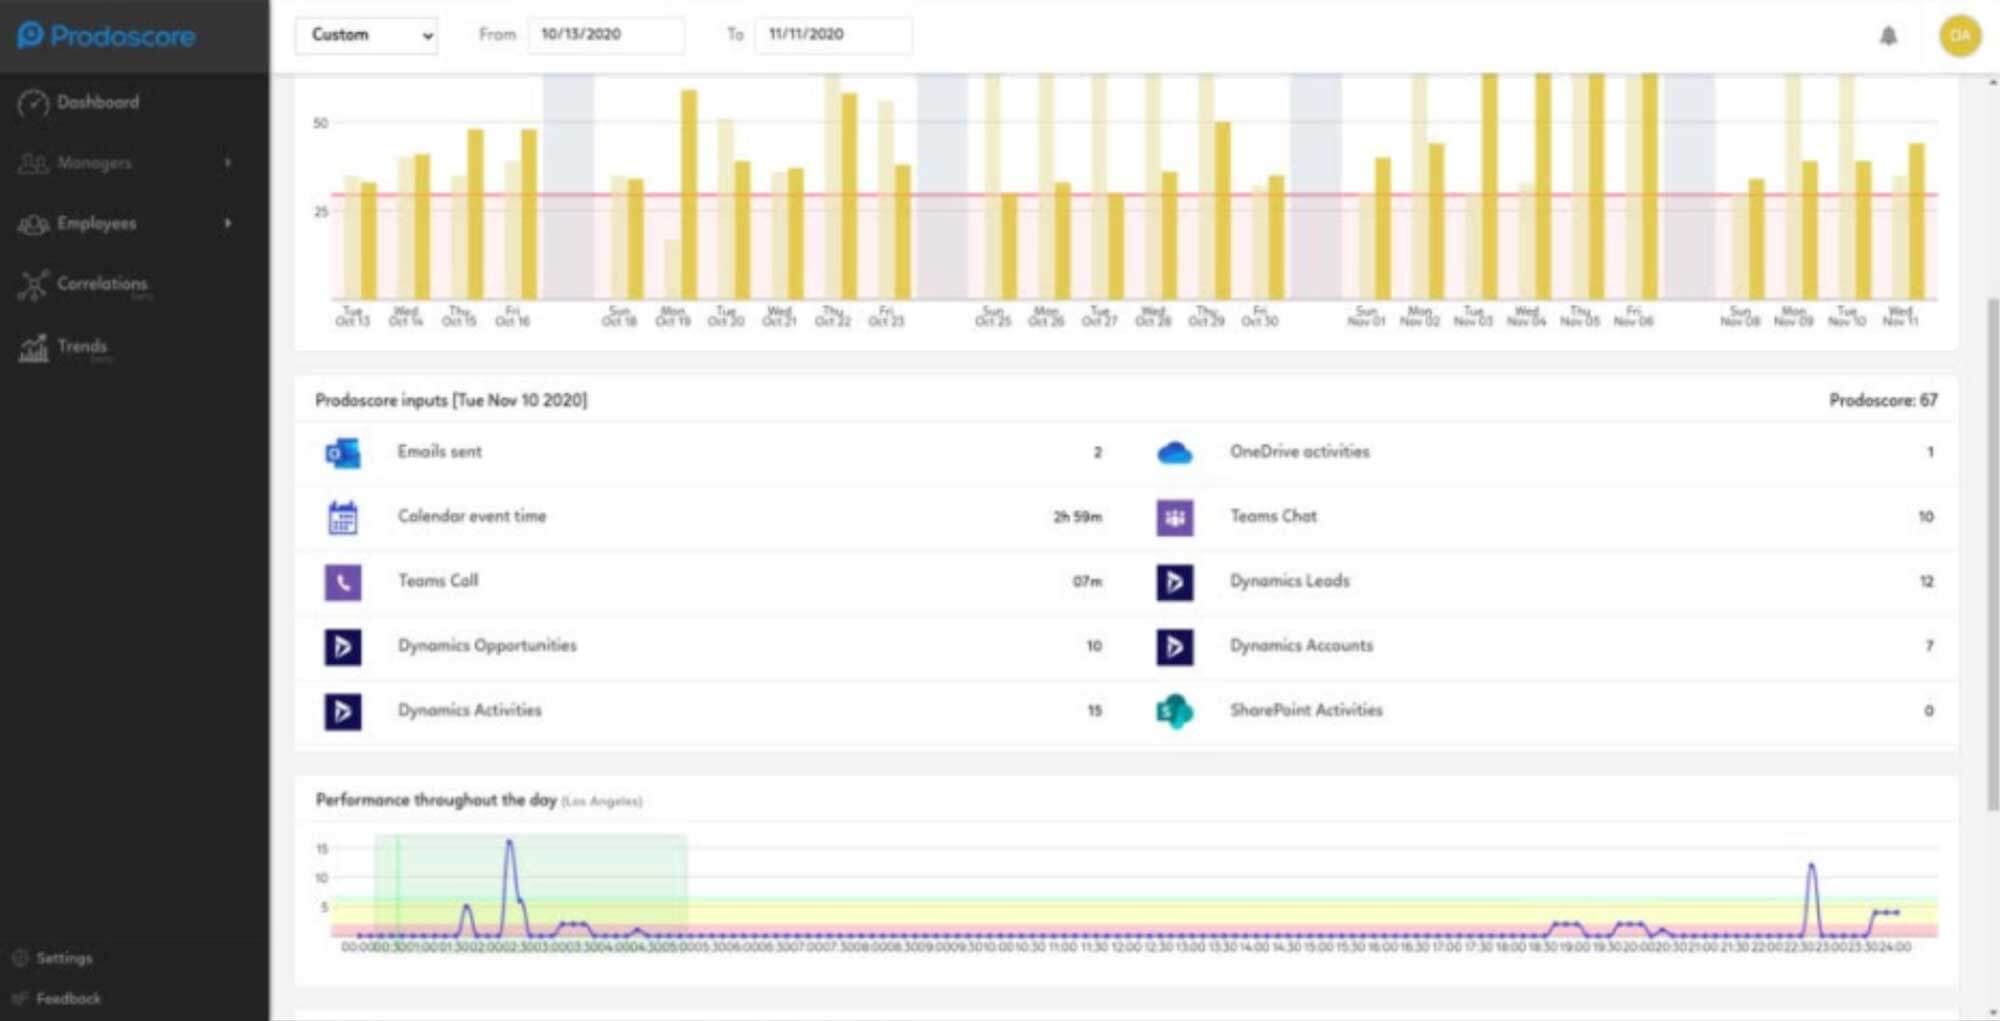Select the Fri Oct 16 bar
Image resolution: width=2000 pixels, height=1021 pixels.
[x=529, y=214]
